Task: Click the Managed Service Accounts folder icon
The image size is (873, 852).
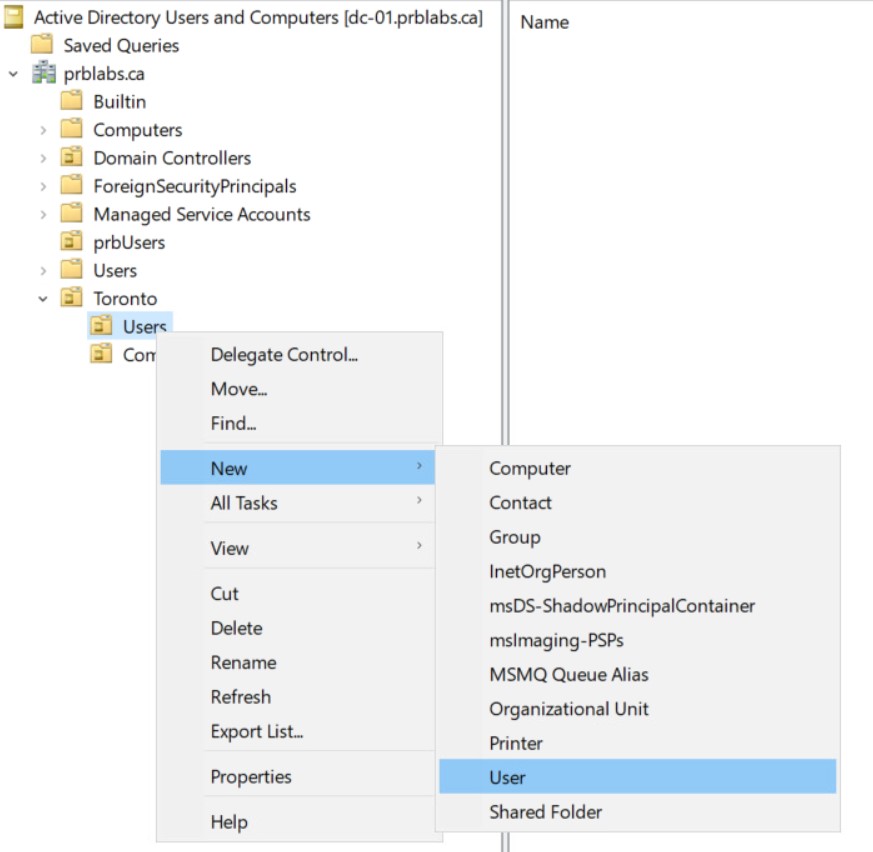Action: pos(71,214)
